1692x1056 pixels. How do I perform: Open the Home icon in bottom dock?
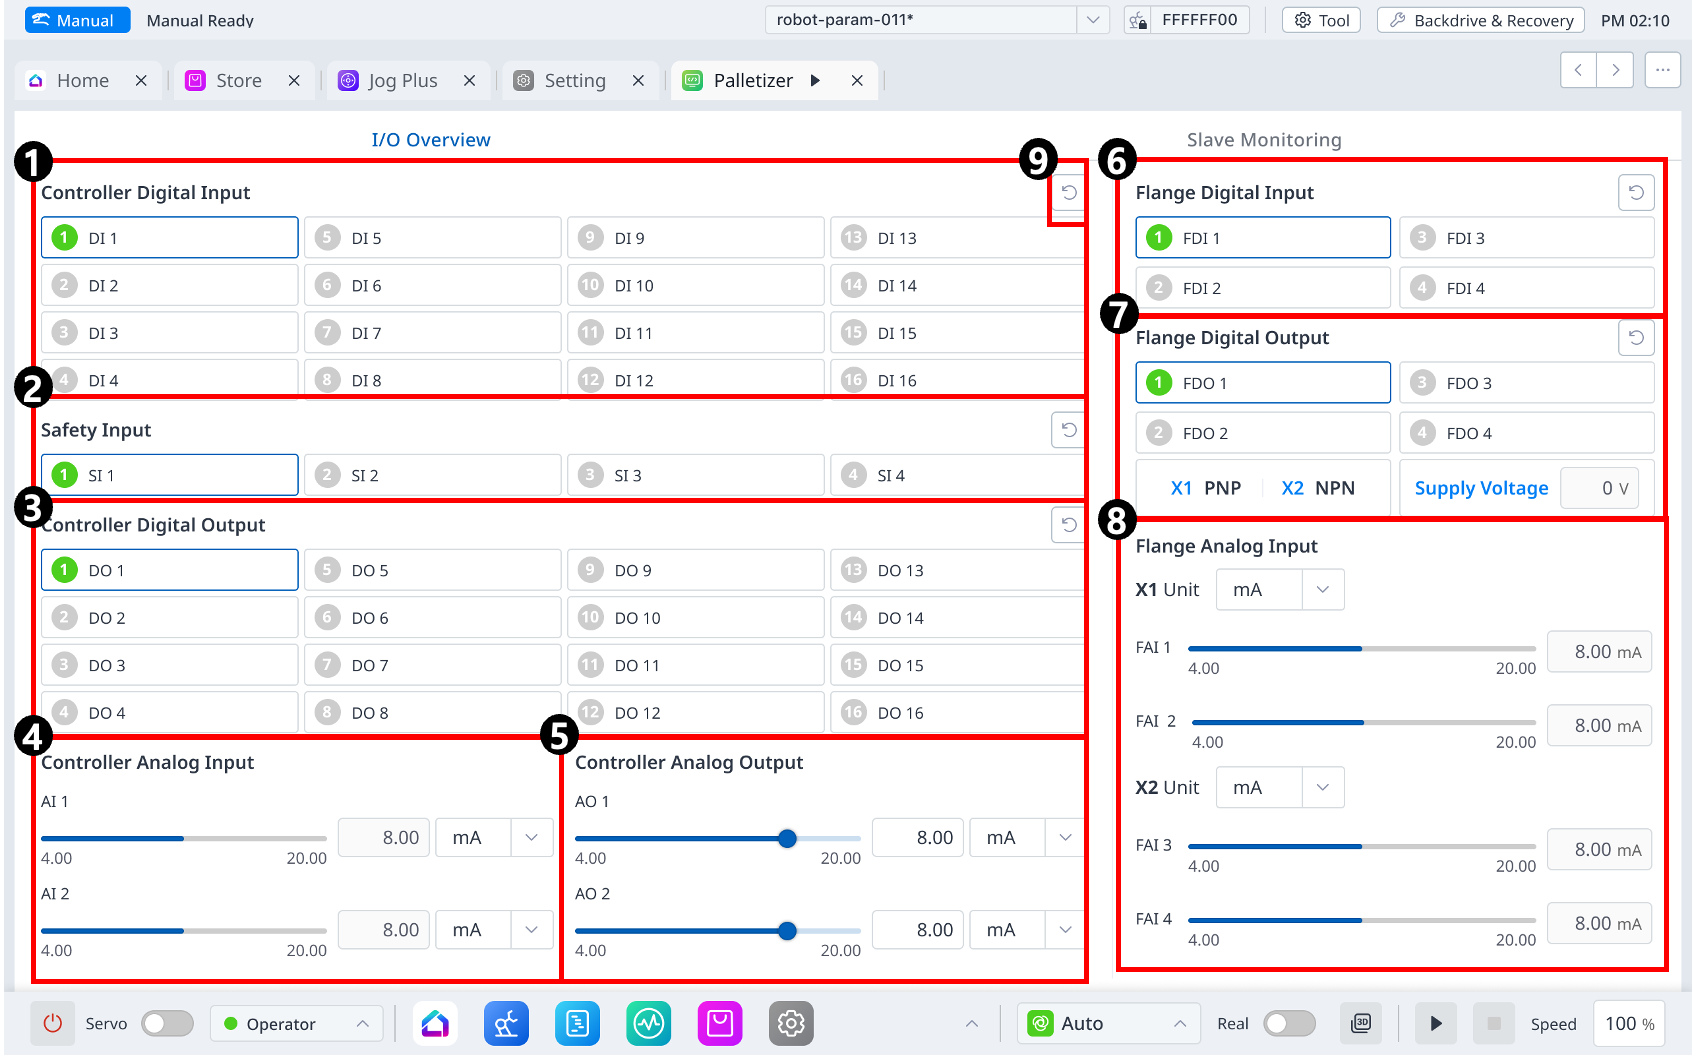435,1023
